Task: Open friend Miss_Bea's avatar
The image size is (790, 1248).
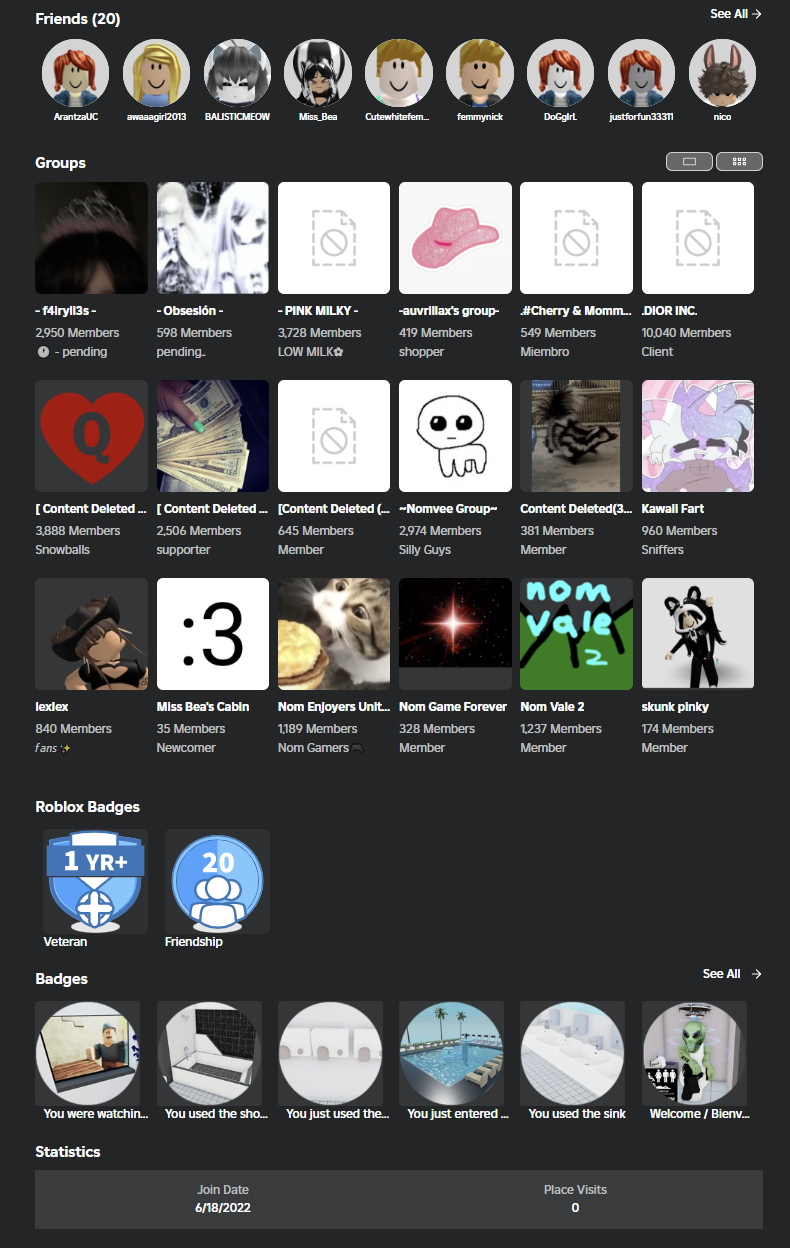Action: [x=318, y=73]
